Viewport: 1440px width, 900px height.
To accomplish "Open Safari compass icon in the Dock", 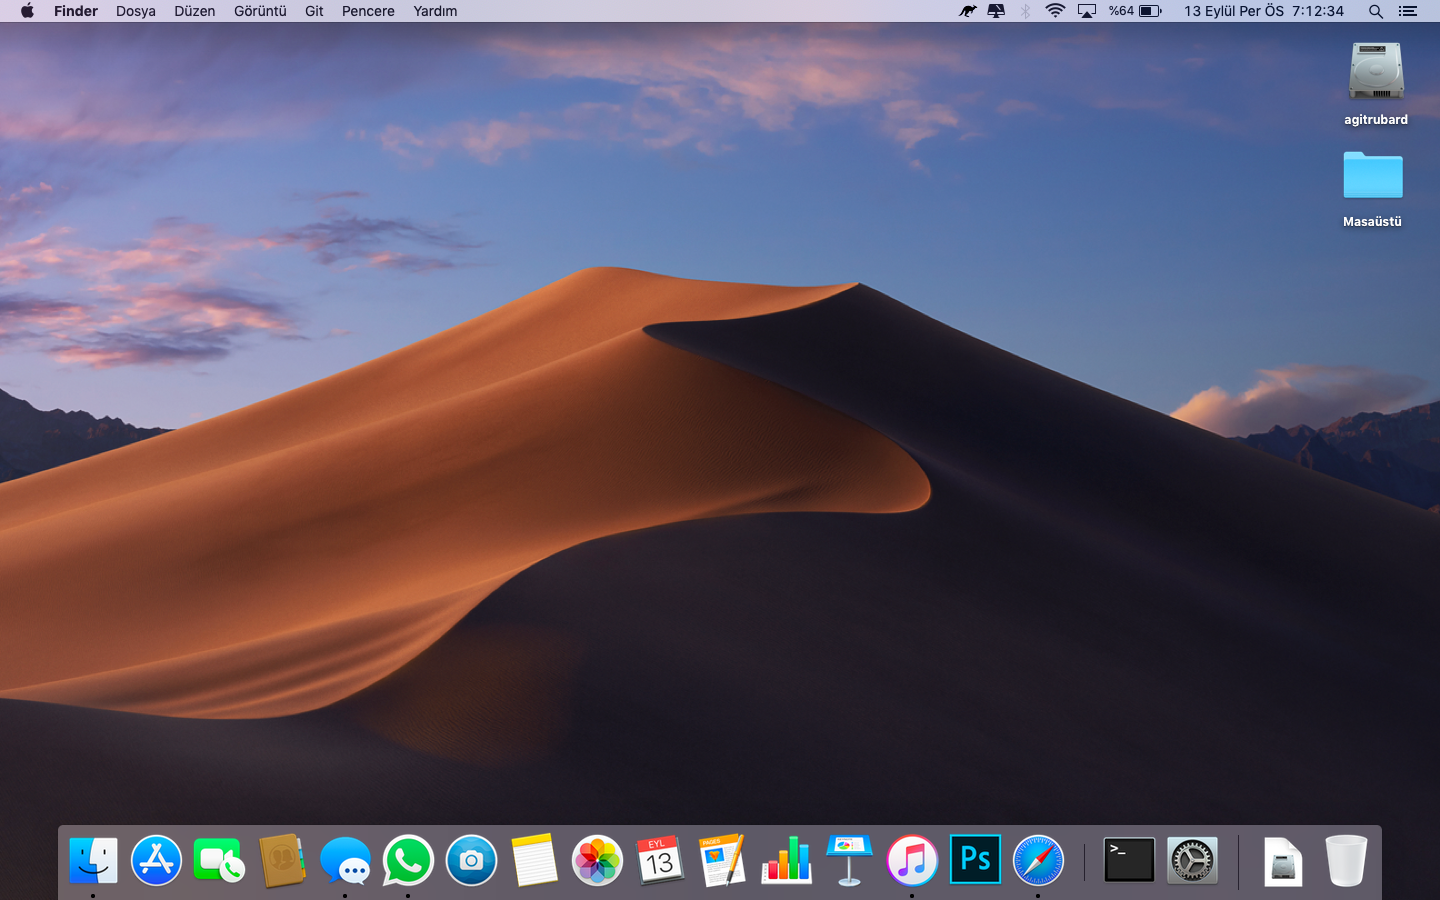I will [x=1038, y=860].
